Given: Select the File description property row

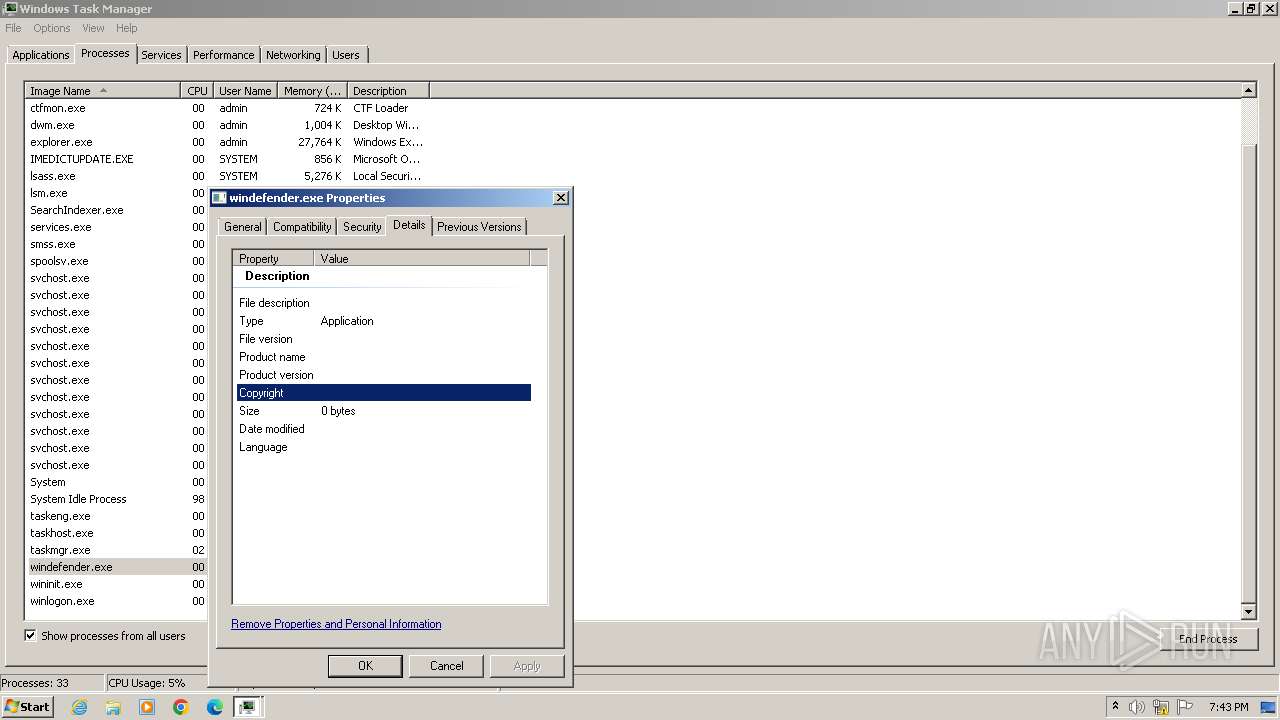Looking at the screenshot, I should pyautogui.click(x=384, y=303).
